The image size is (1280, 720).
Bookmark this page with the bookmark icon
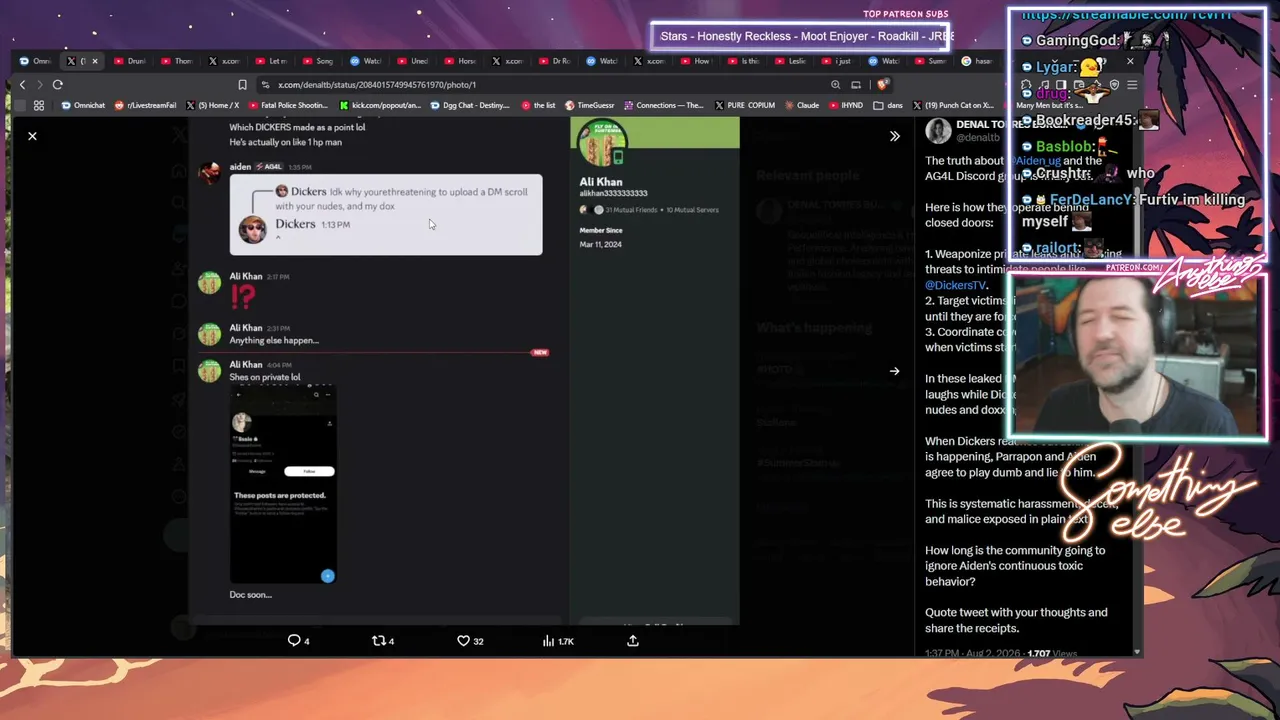242,85
